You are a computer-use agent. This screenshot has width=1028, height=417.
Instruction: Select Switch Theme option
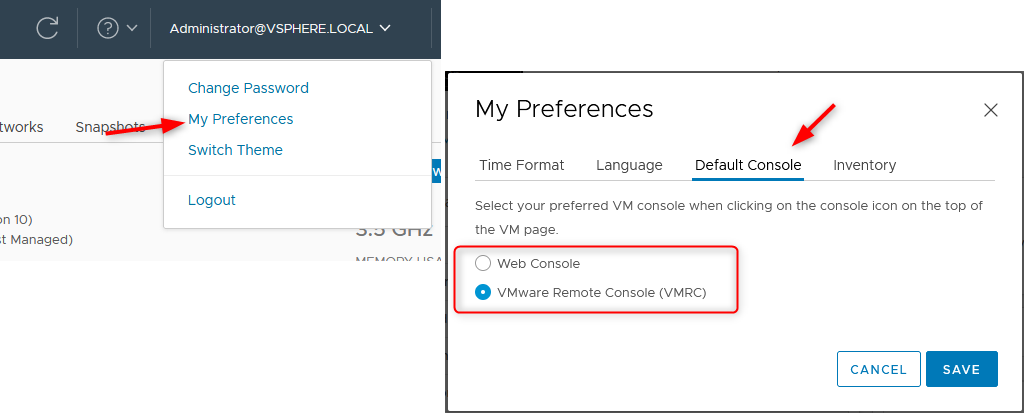point(235,149)
